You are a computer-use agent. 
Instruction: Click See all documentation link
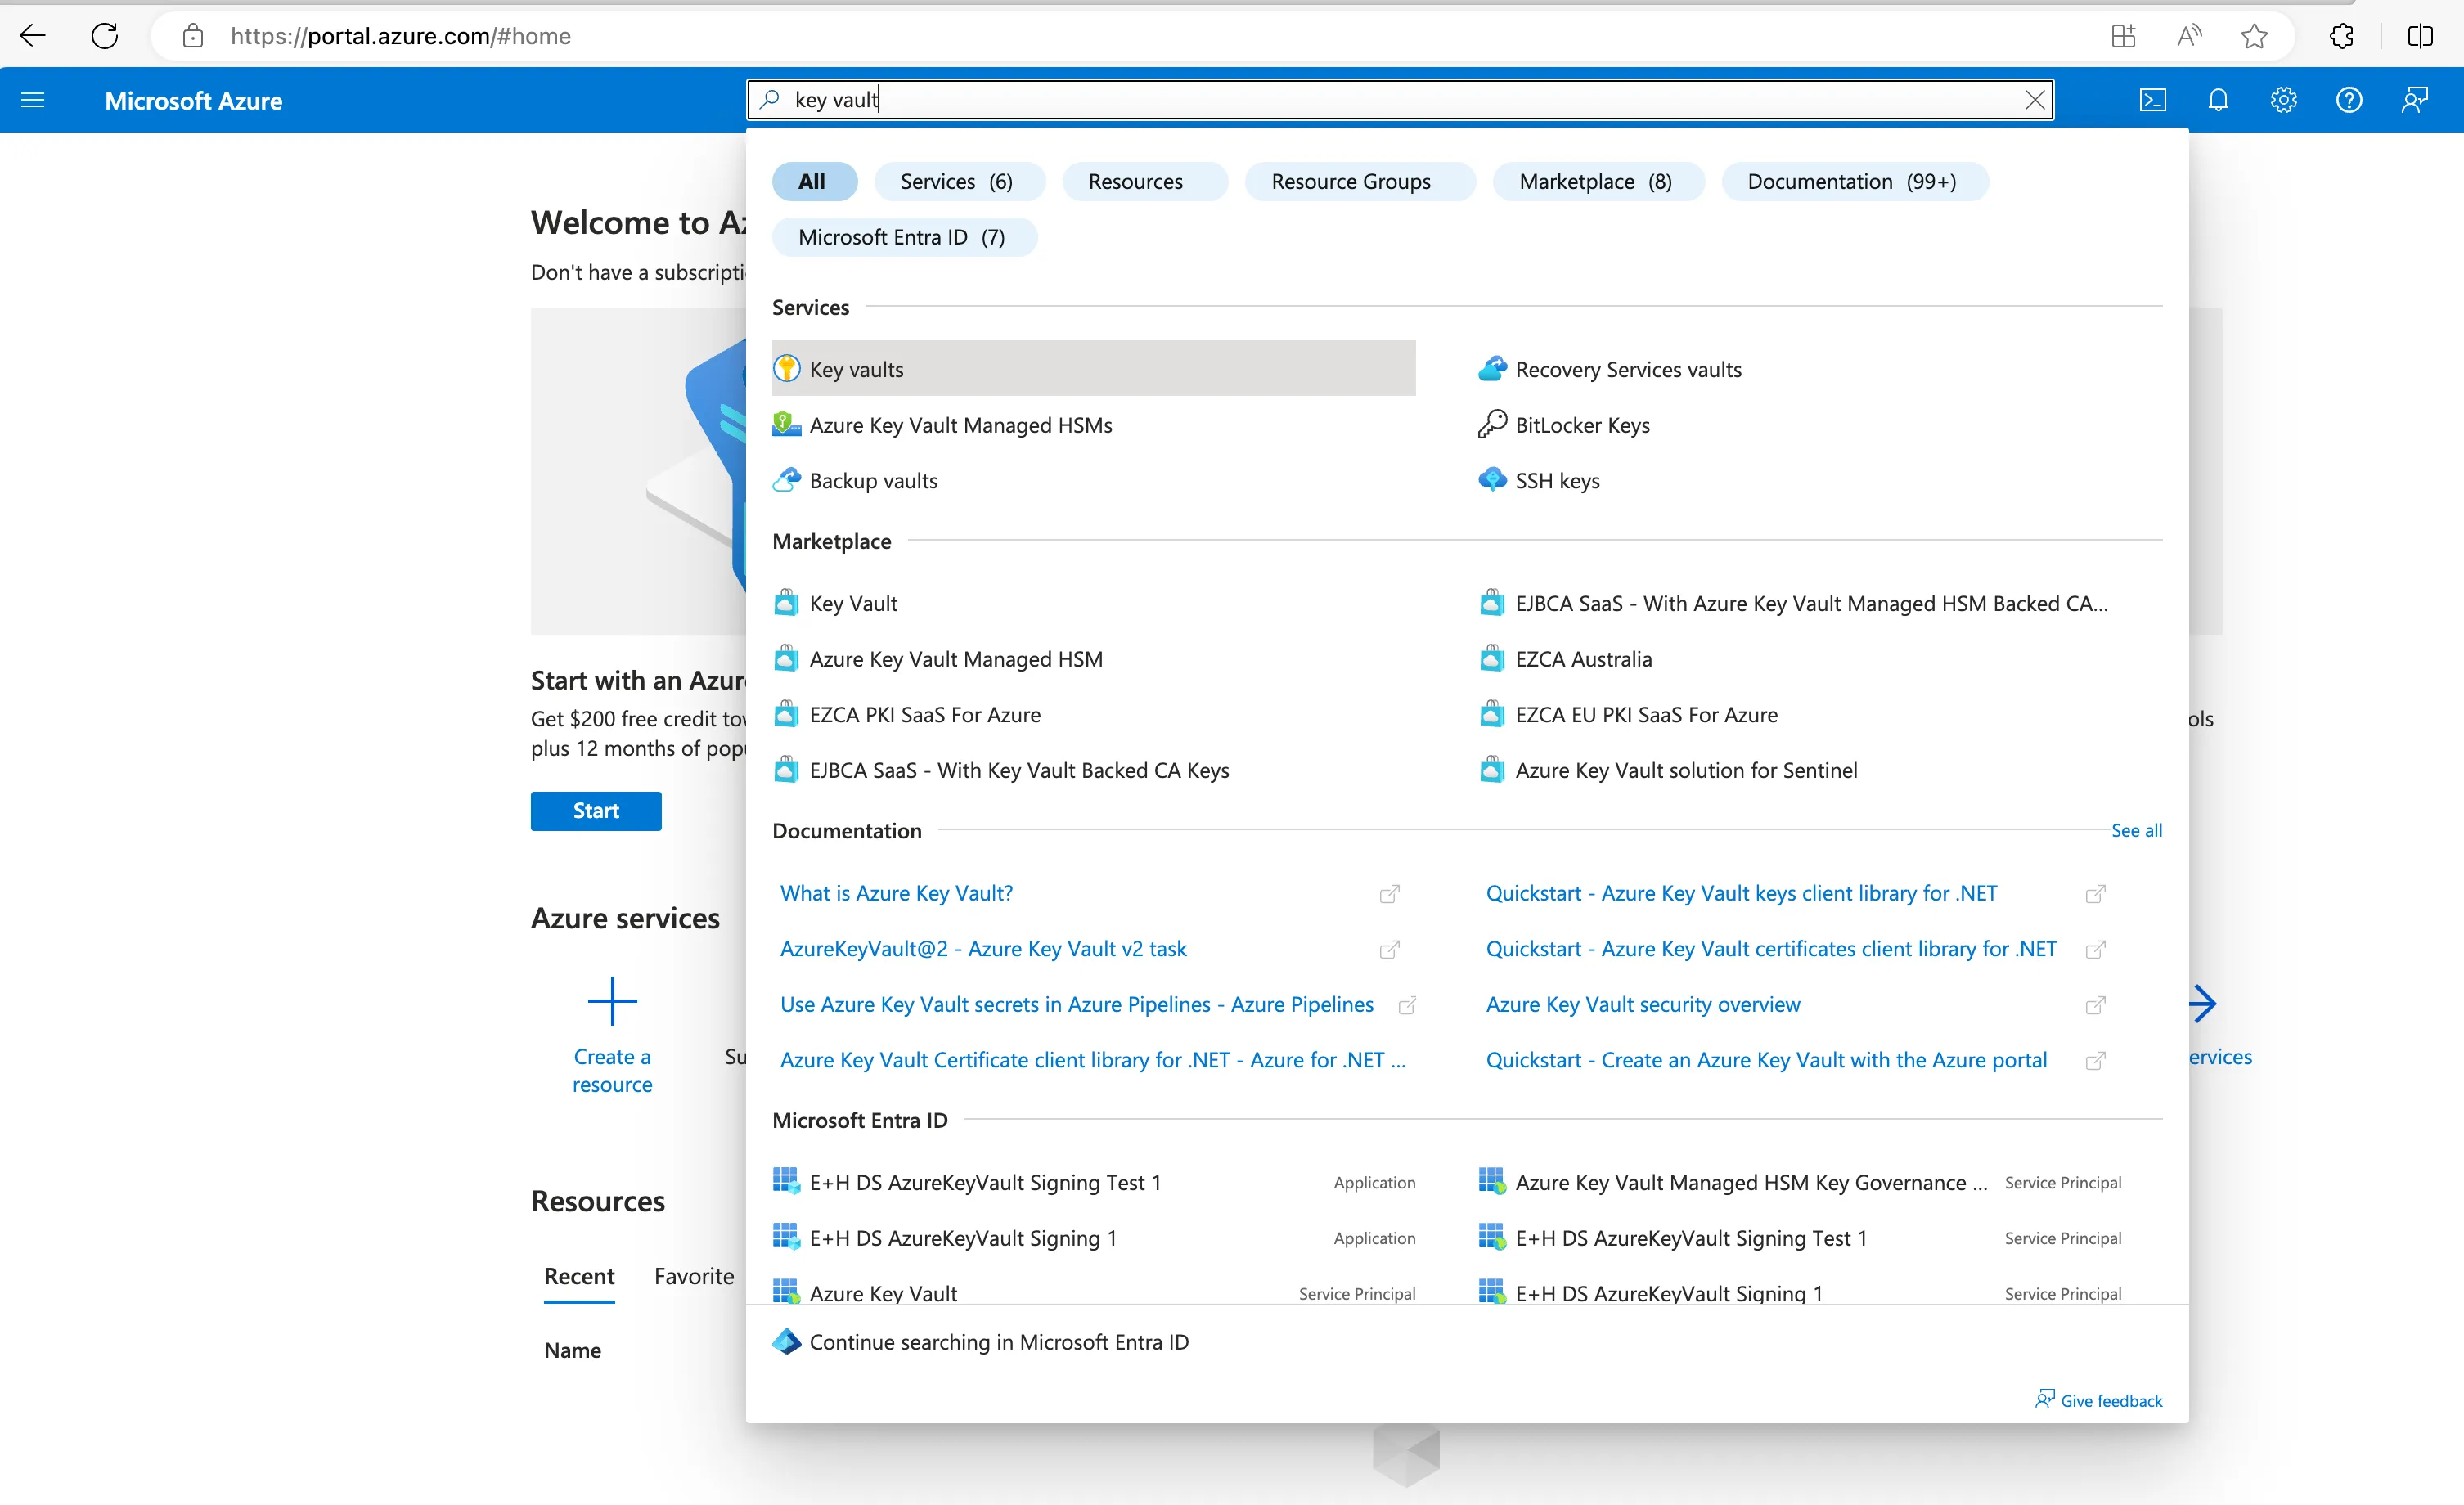coord(2136,830)
